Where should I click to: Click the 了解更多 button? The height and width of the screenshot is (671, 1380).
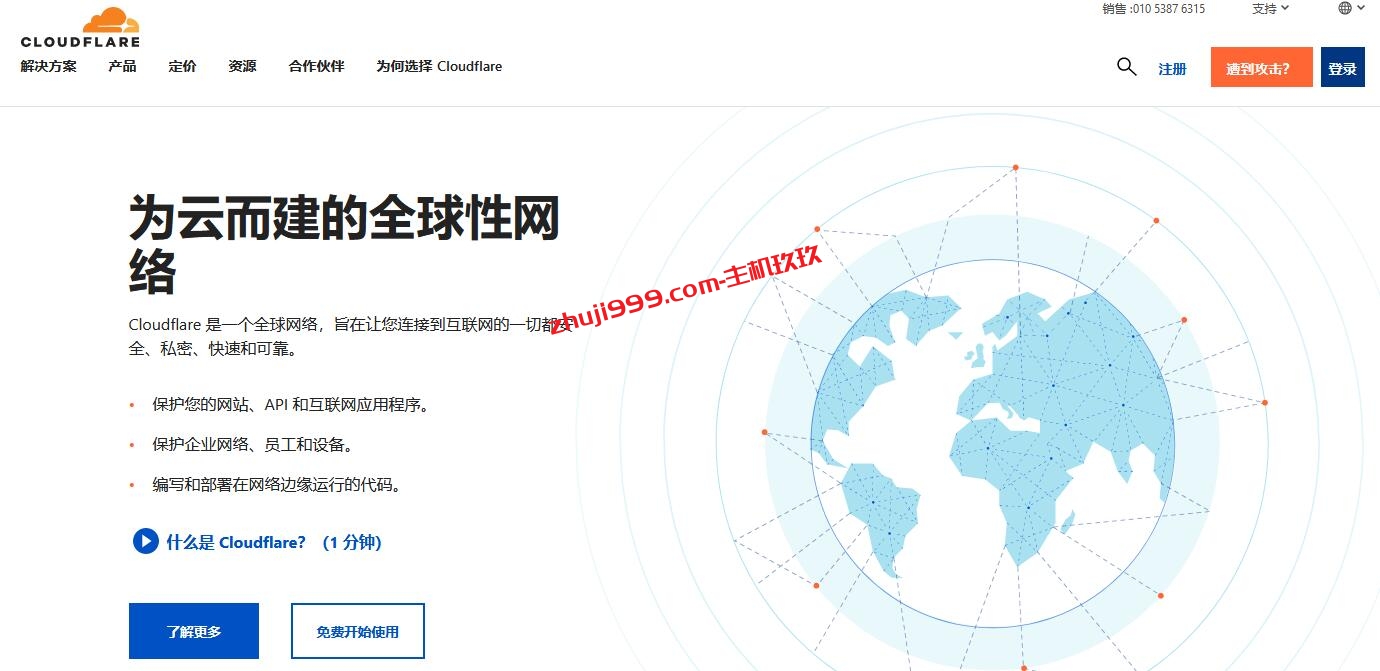pyautogui.click(x=194, y=631)
